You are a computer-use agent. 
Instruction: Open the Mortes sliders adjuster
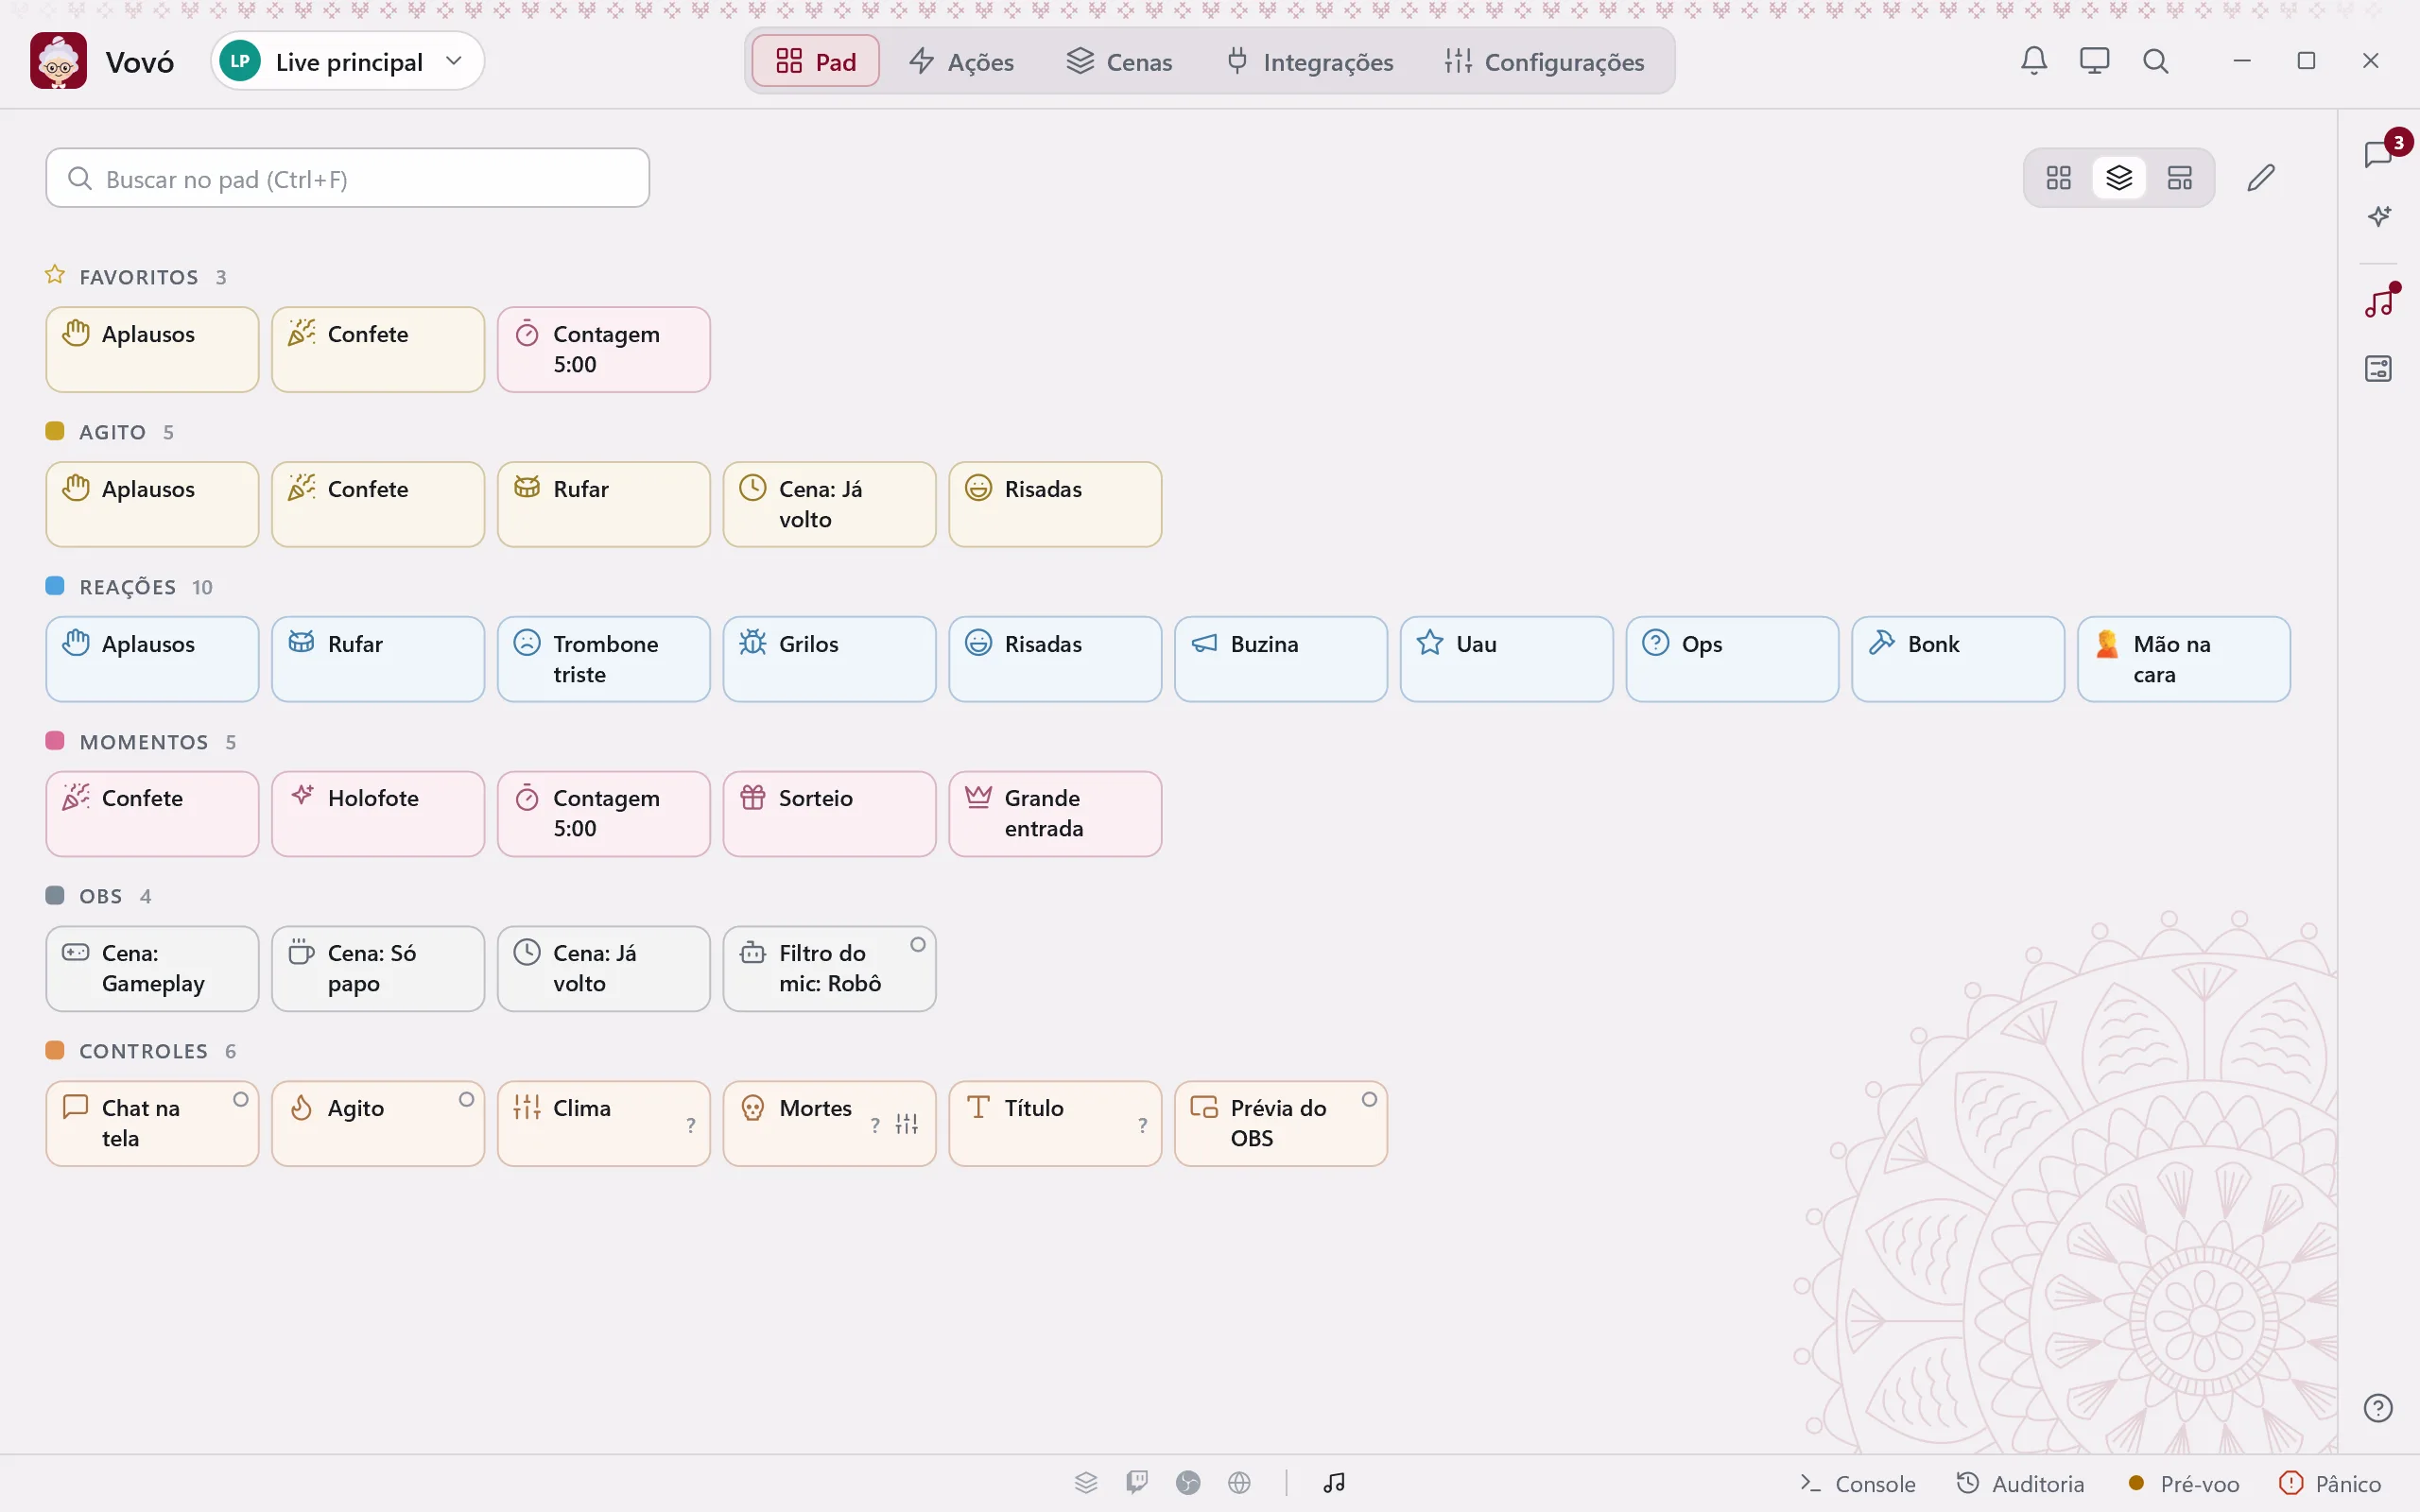point(907,1124)
